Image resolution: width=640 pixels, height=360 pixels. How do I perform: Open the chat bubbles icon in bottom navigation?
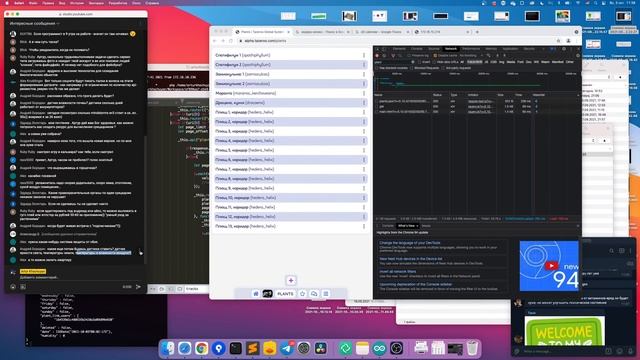(x=314, y=293)
